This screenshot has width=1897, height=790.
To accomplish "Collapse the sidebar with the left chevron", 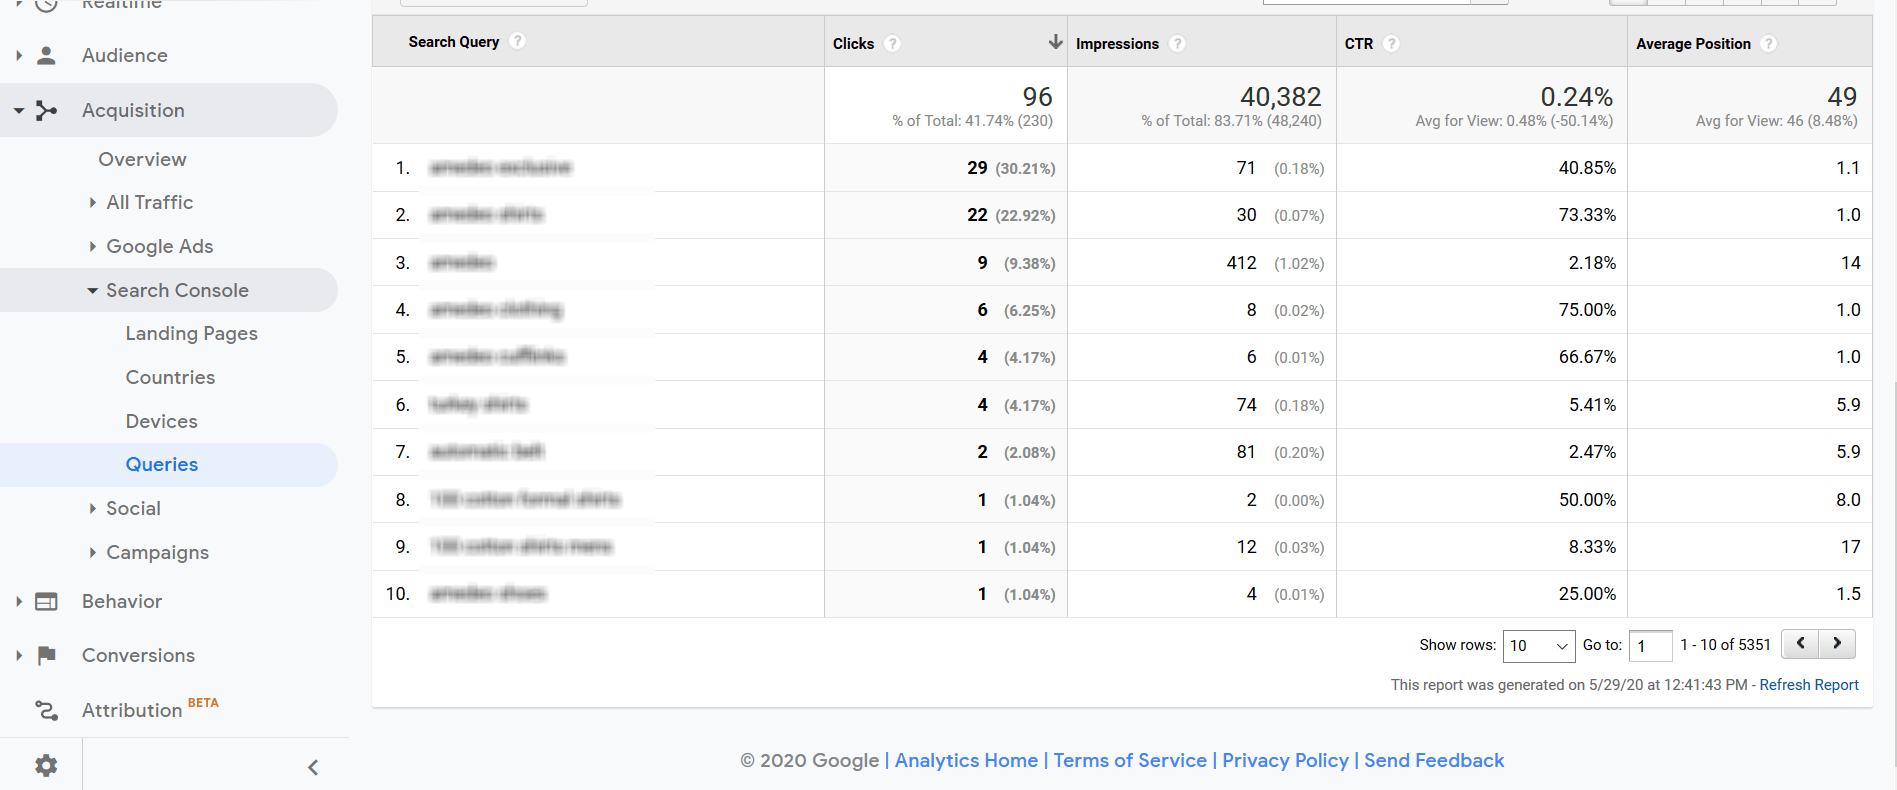I will coord(313,767).
